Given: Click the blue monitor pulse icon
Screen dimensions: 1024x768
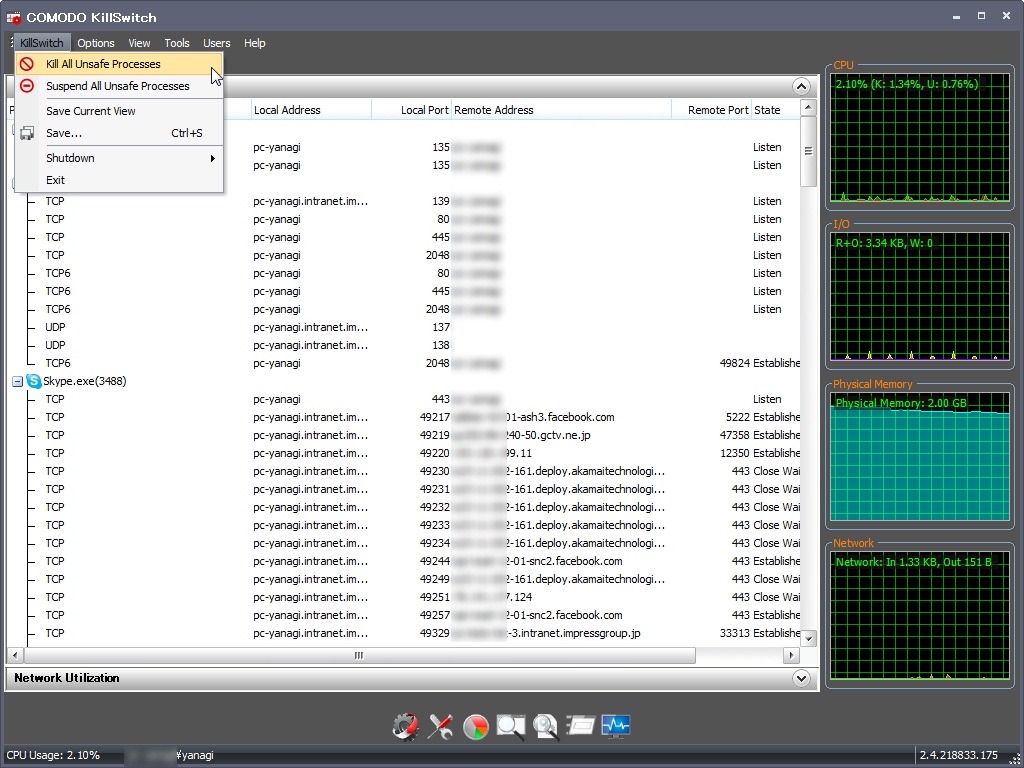Looking at the screenshot, I should (615, 726).
